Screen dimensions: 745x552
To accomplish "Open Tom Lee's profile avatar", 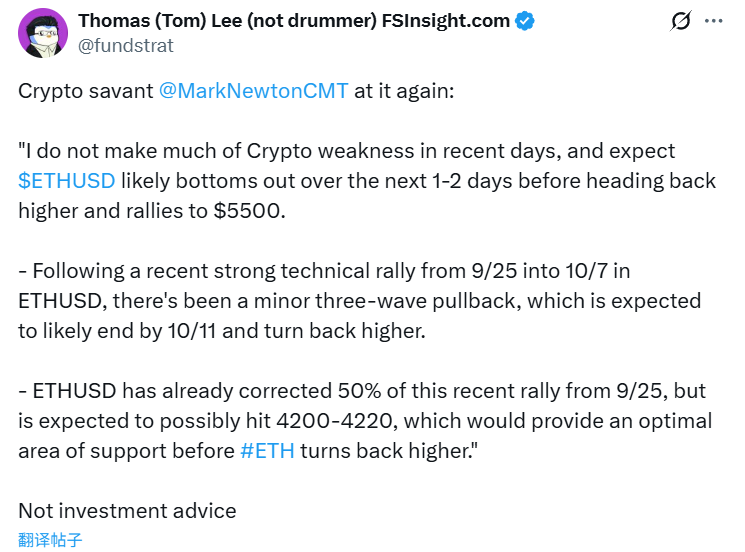I will click(41, 33).
